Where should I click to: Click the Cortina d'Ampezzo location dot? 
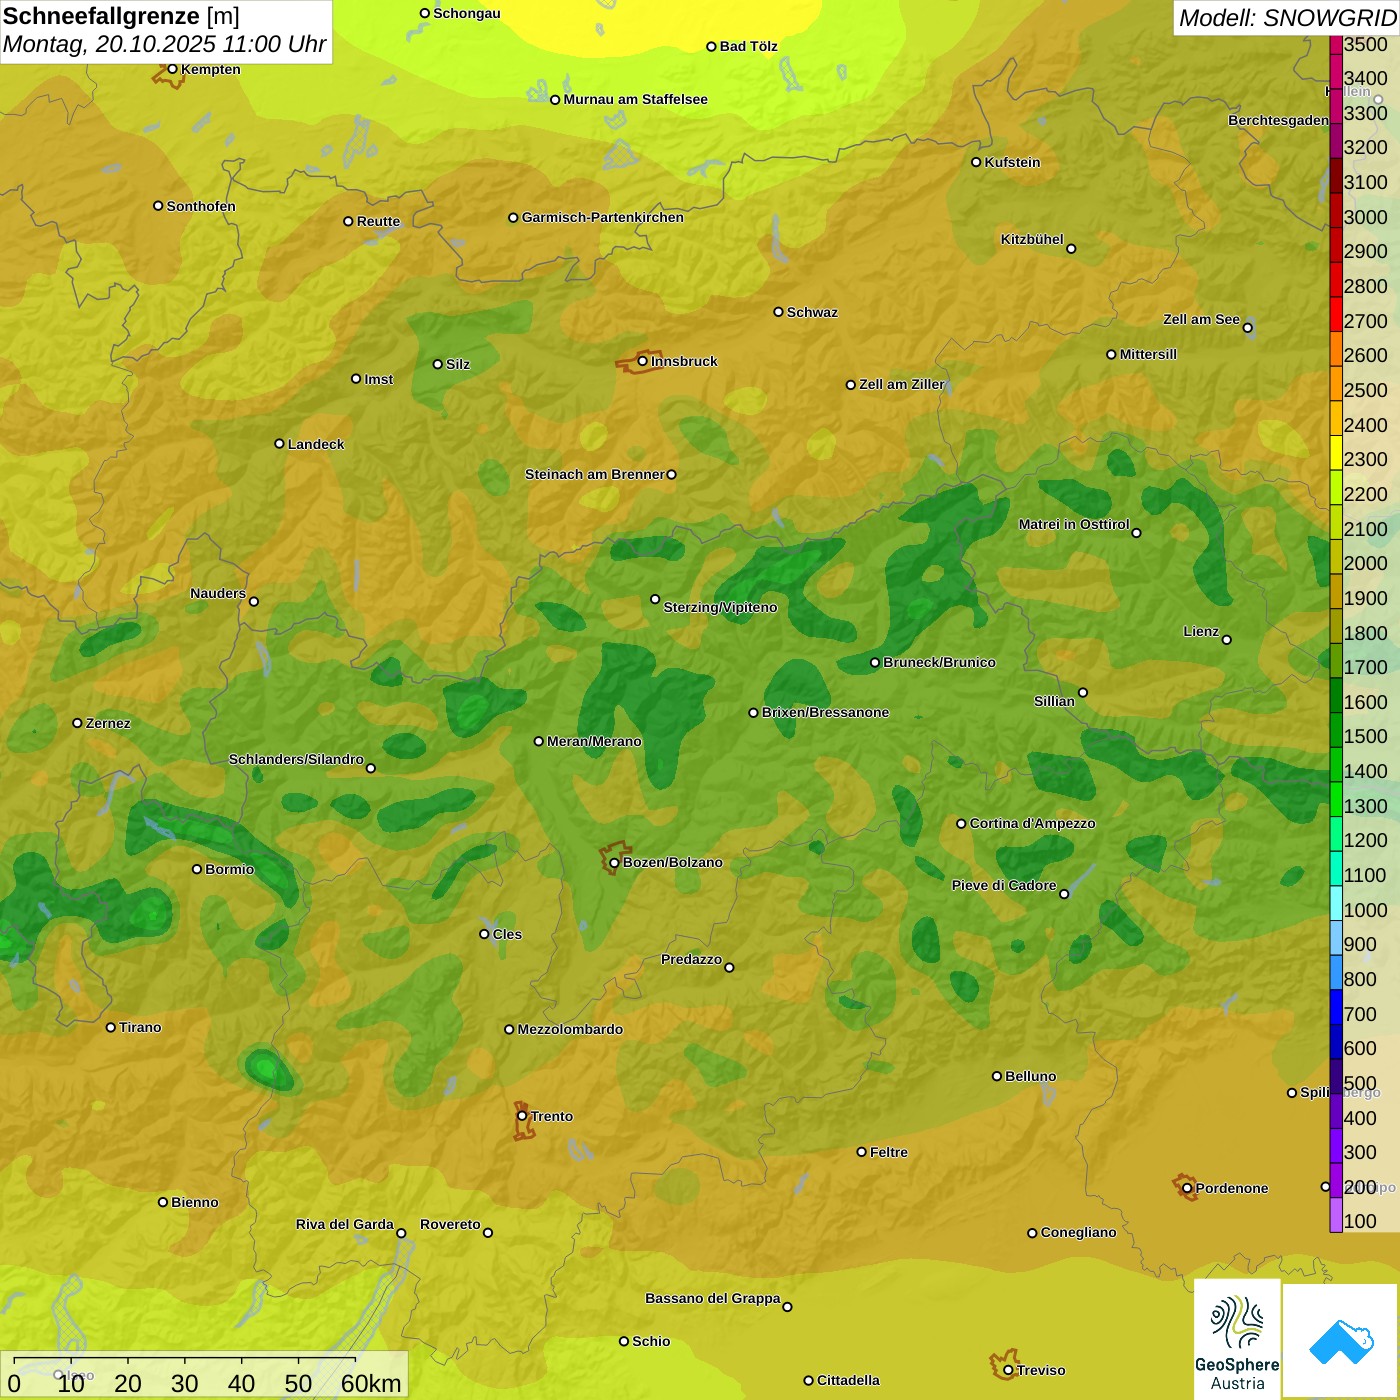(961, 824)
